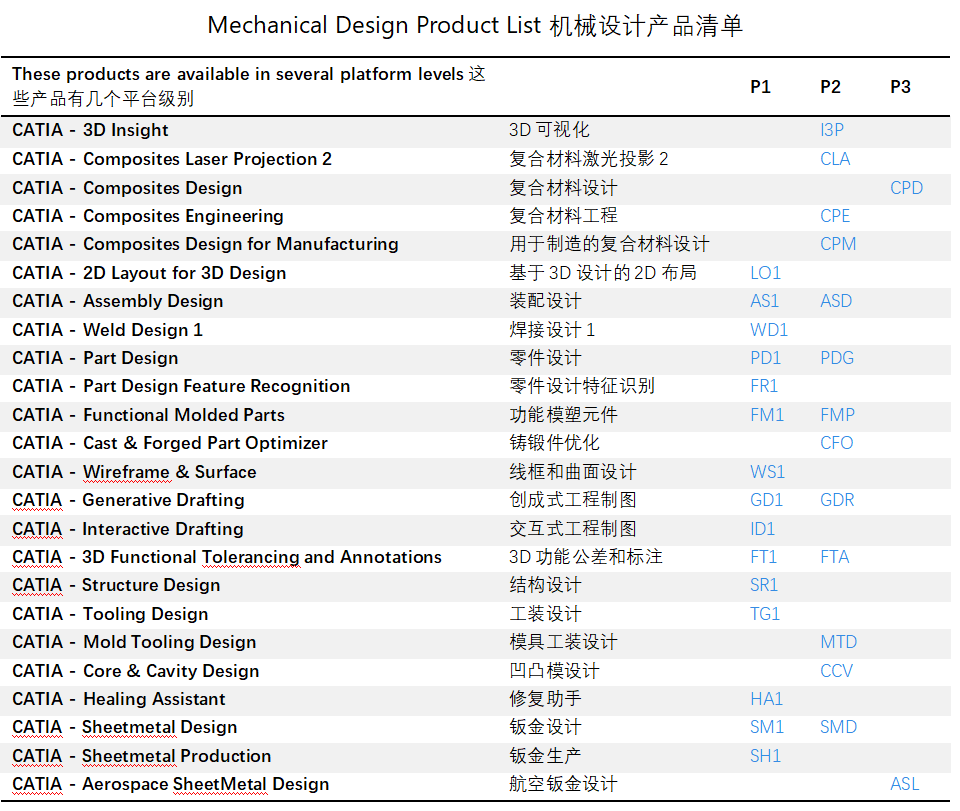Select the CLA product code
960x811 pixels.
click(x=835, y=159)
